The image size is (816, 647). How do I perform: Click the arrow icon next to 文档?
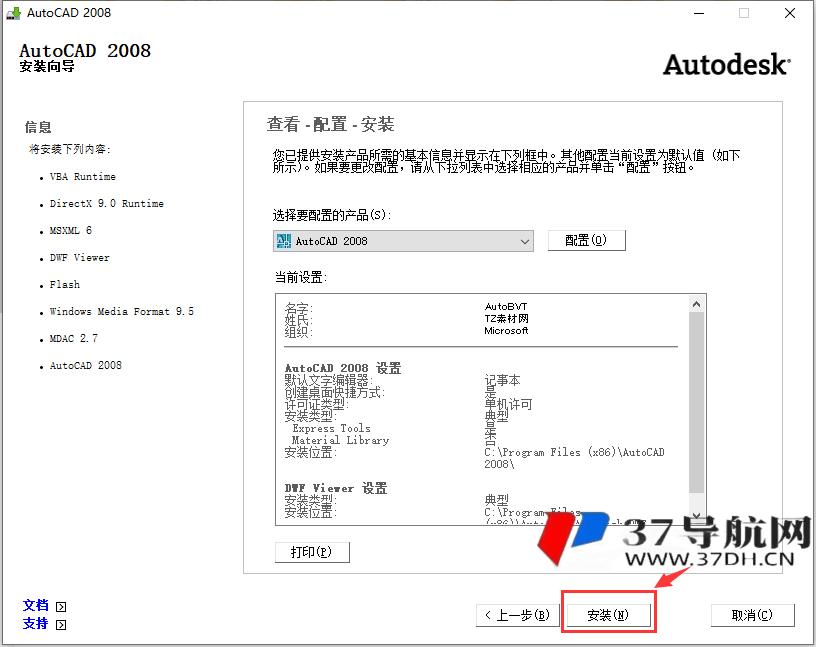61,606
